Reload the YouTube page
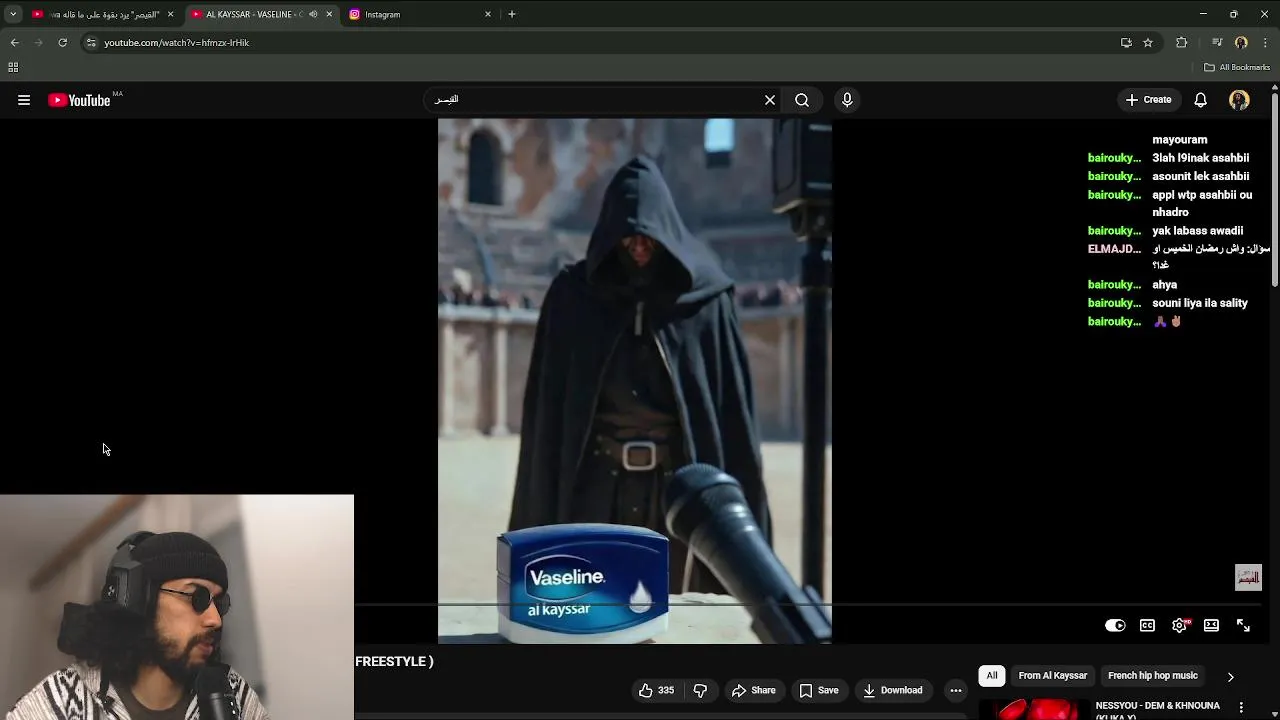 point(62,42)
